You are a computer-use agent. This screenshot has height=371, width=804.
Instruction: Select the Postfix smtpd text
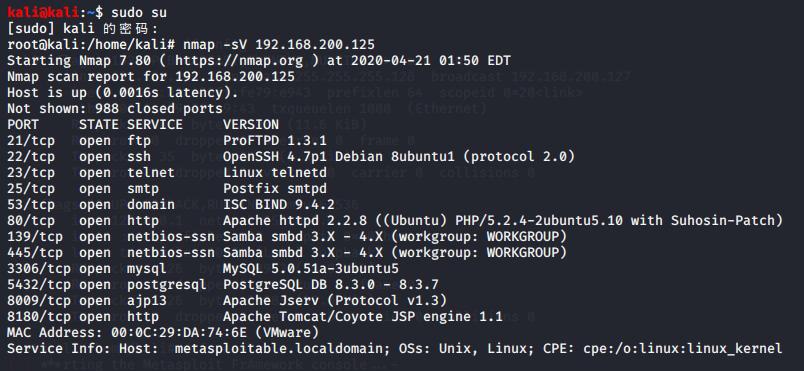coord(275,189)
